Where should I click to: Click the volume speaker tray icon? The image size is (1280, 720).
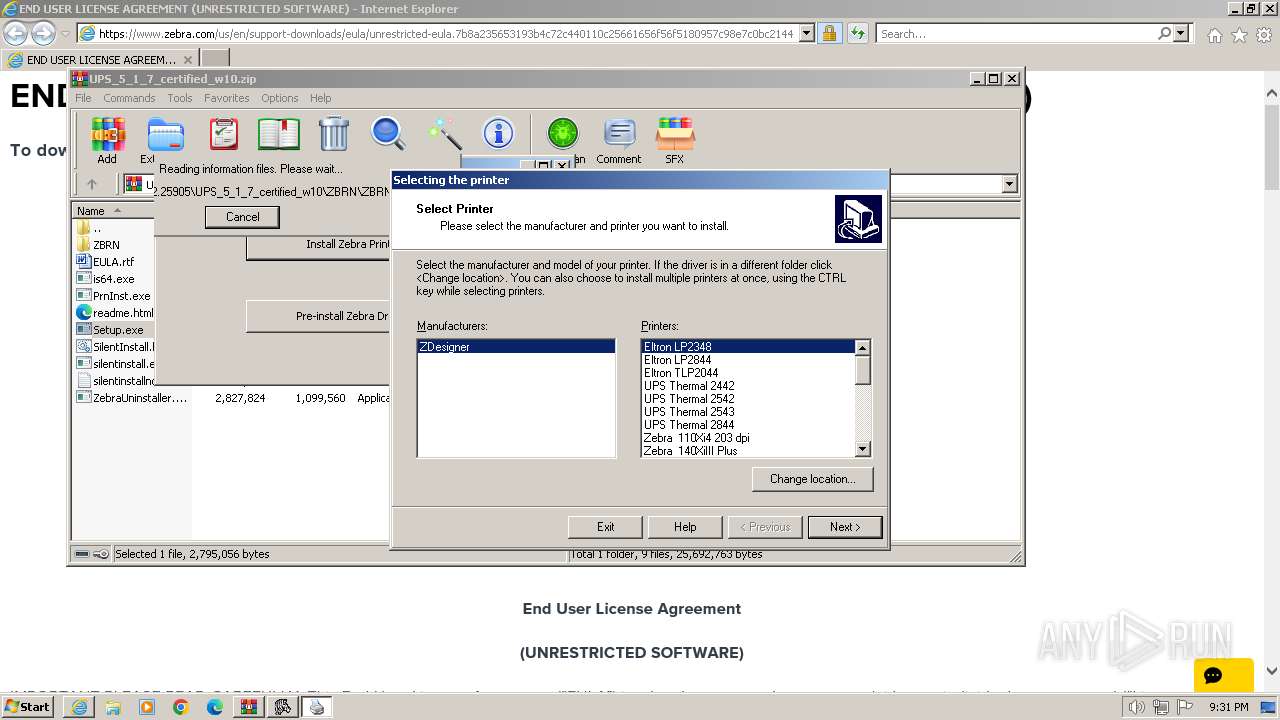tap(1136, 707)
